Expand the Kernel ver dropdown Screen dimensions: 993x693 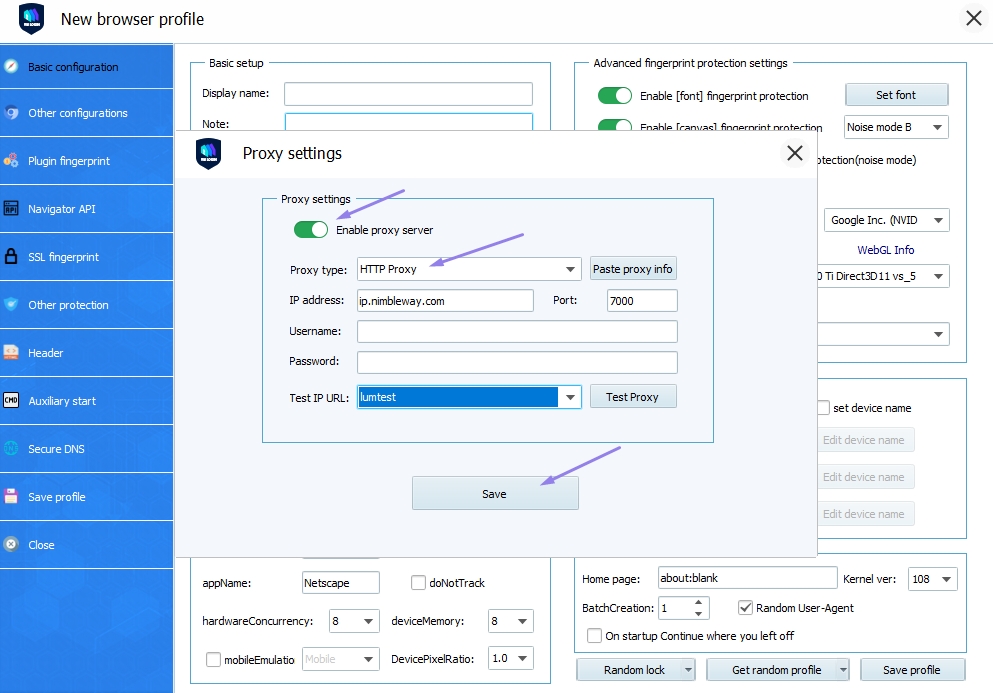(946, 579)
